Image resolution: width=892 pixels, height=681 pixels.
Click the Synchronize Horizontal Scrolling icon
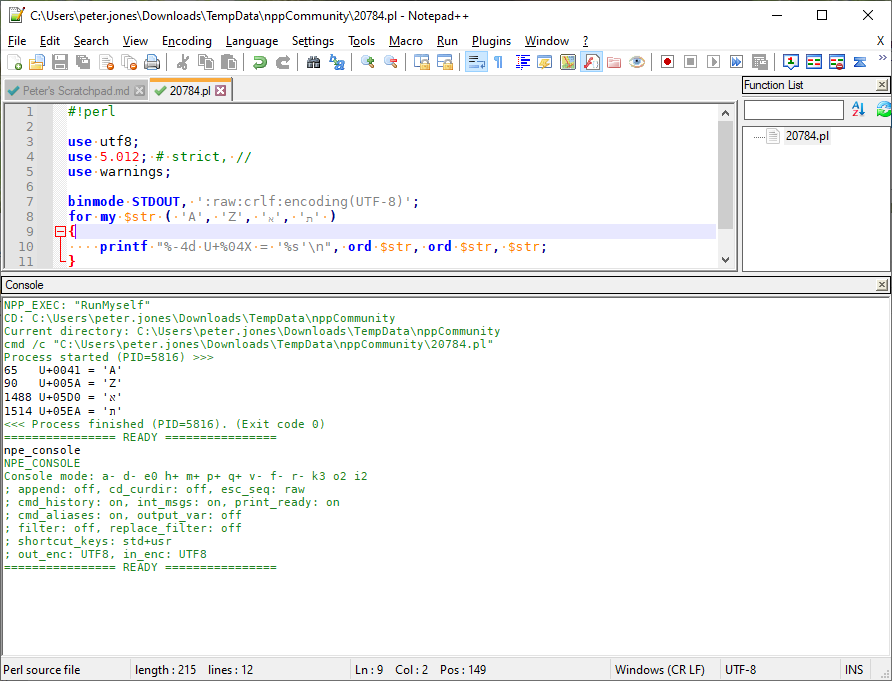click(444, 62)
